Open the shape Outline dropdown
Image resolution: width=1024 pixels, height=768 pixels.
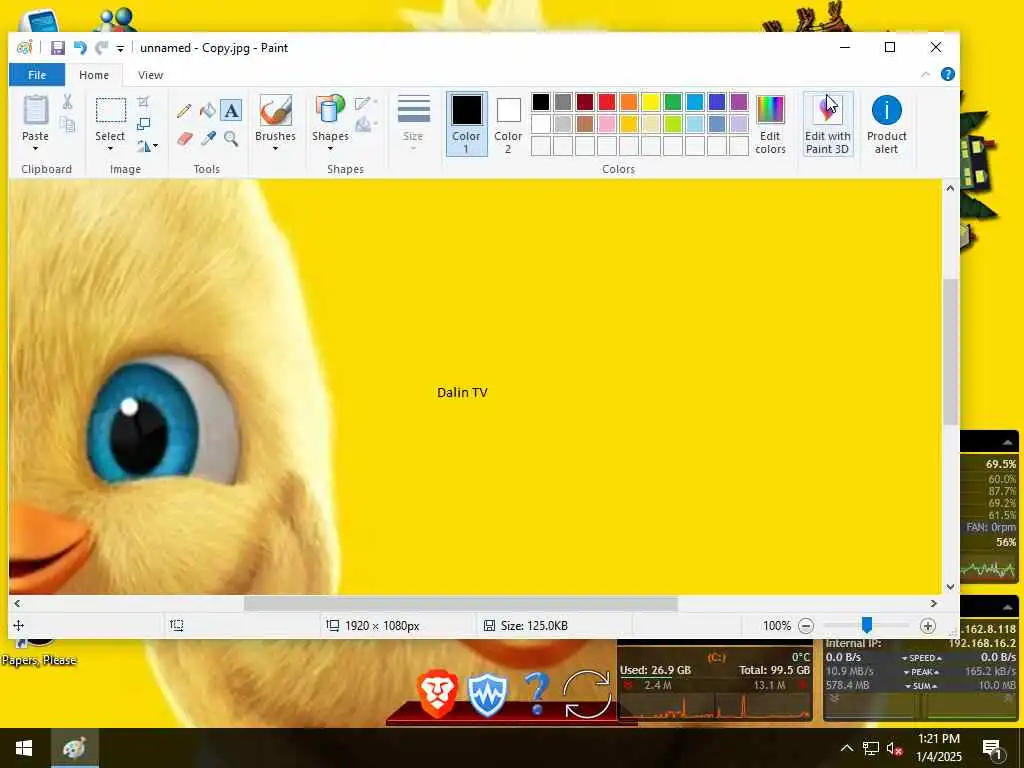pos(366,103)
